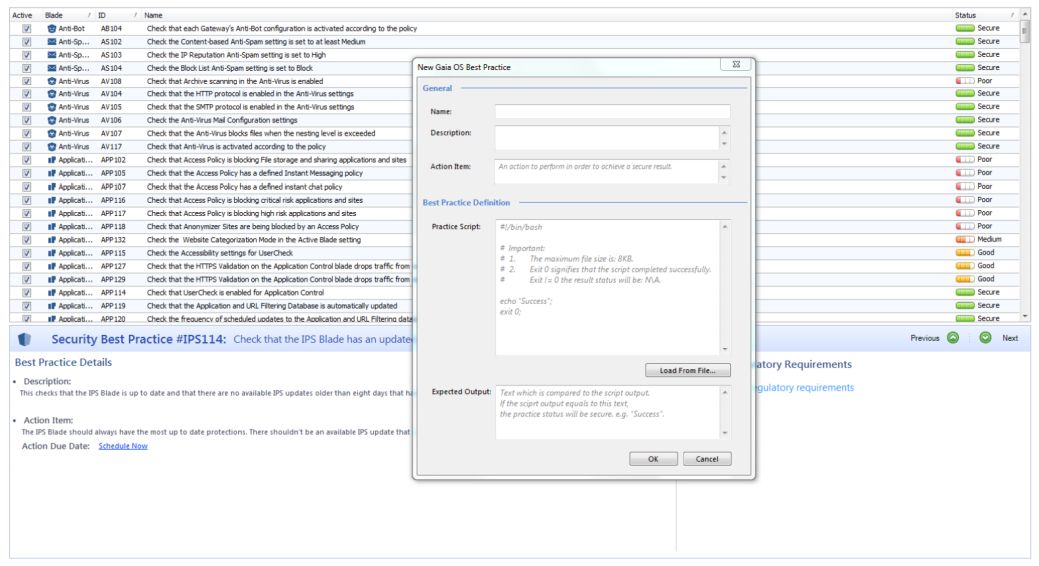
Task: Click the Application blade icon for APP102
Action: (52, 160)
